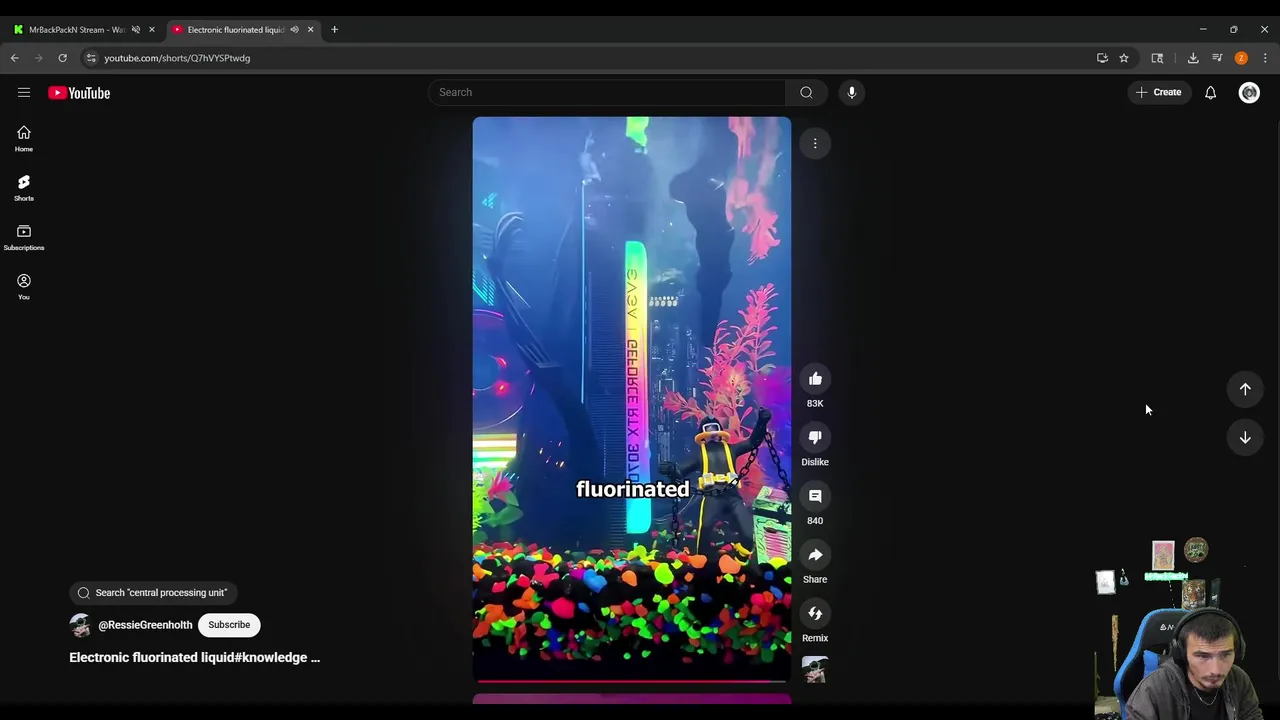Image resolution: width=1280 pixels, height=720 pixels.
Task: Click the Create button
Action: point(1158,92)
